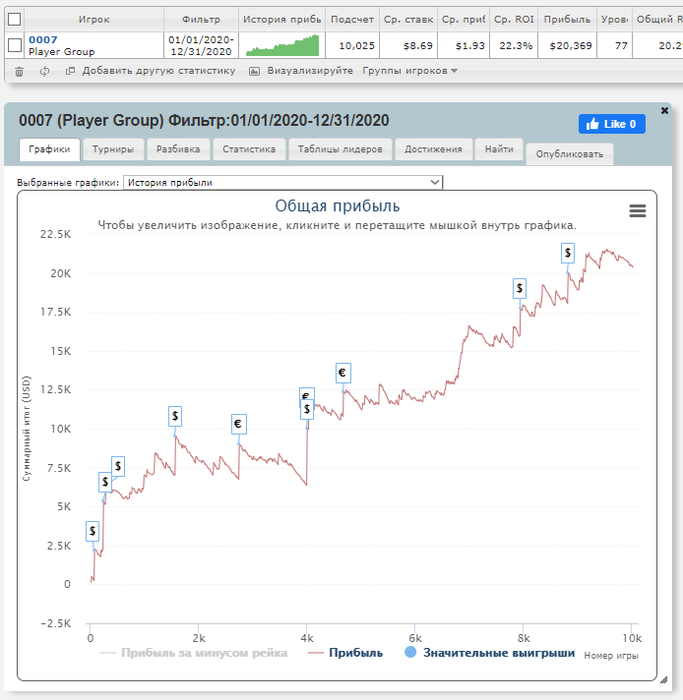Open player 0007 profile link
Image resolution: width=683 pixels, height=700 pixels.
tap(43, 40)
